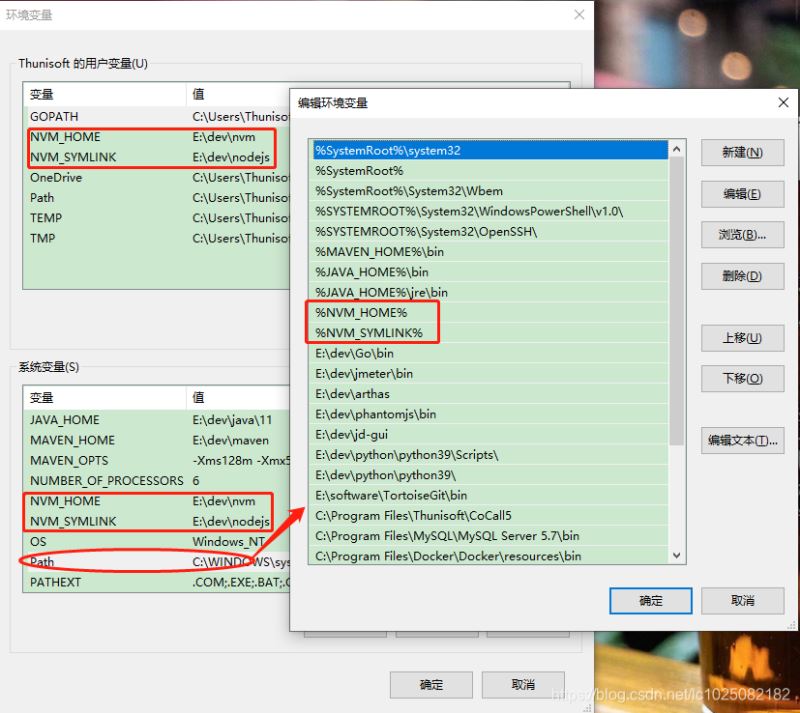Select the %JAVA_HOME%\bin entry
Viewport: 800px width, 713px height.
point(490,272)
